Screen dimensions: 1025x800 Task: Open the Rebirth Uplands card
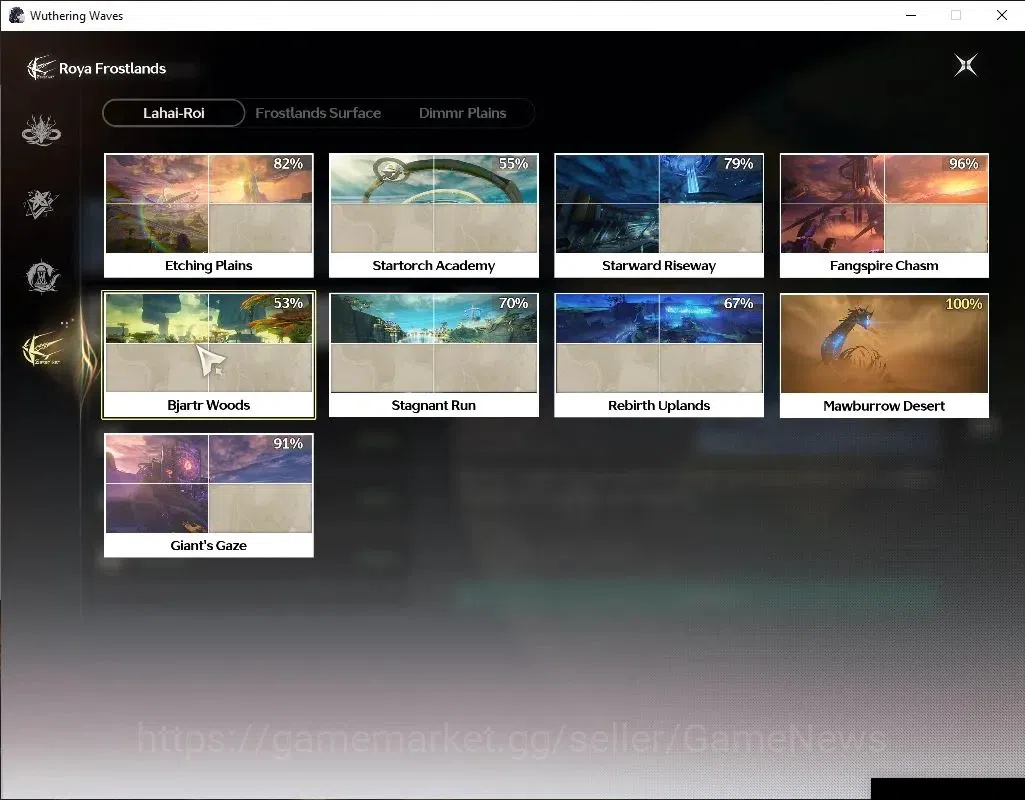pos(659,355)
